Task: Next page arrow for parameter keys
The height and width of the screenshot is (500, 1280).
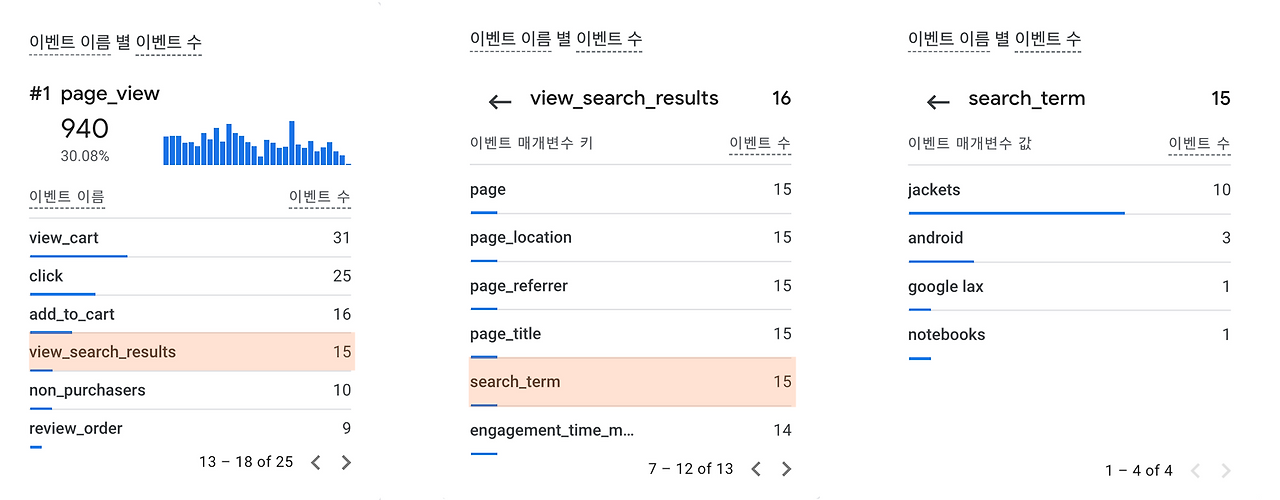Action: click(786, 469)
